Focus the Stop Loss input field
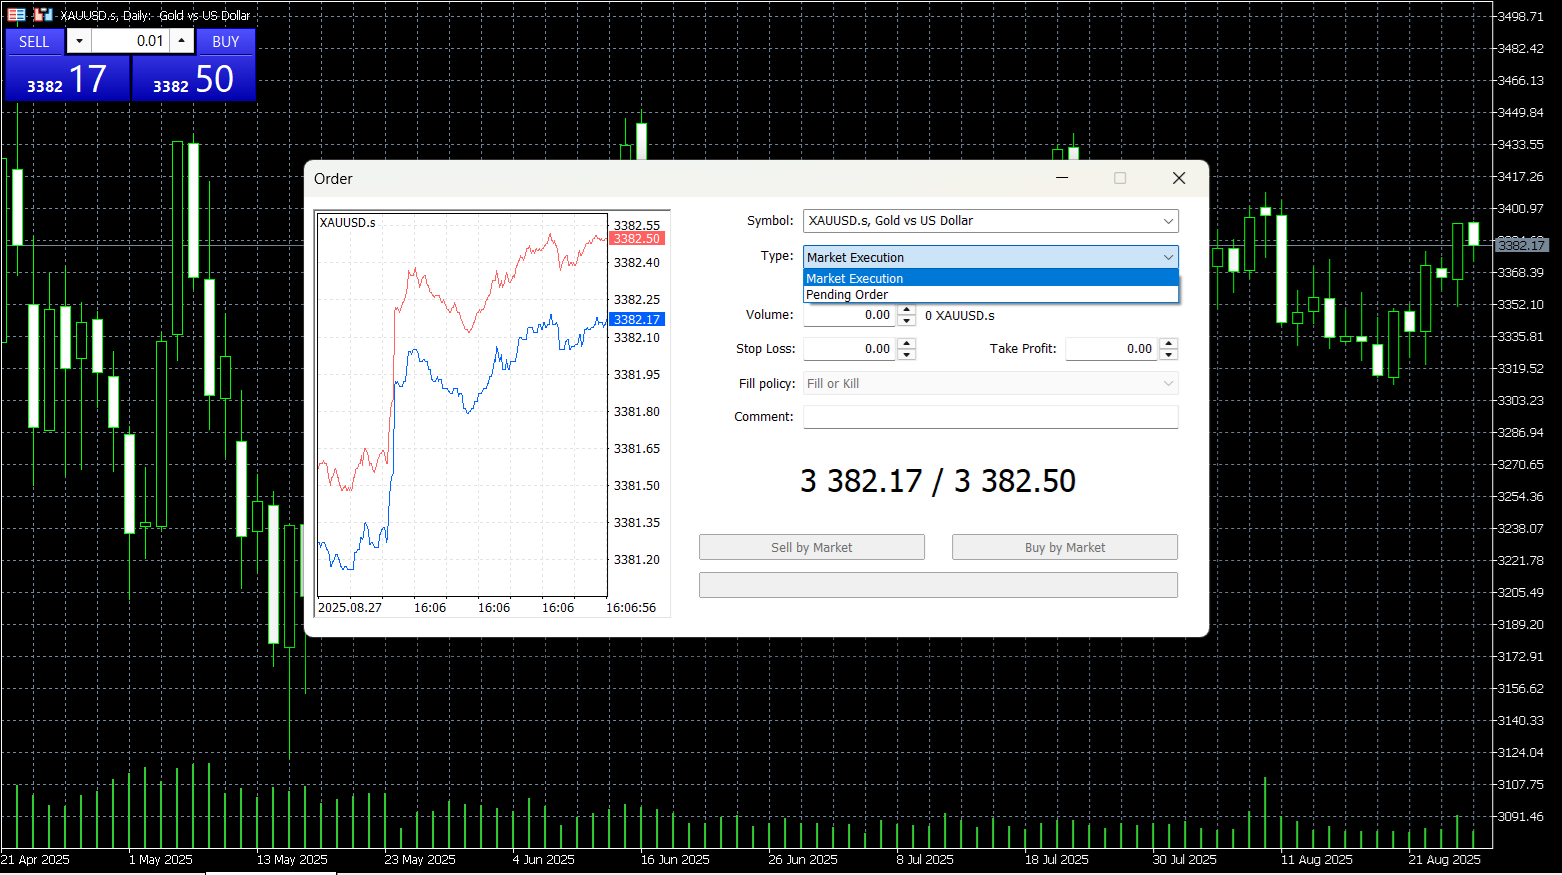Screen dimensions: 1562x875 click(849, 349)
